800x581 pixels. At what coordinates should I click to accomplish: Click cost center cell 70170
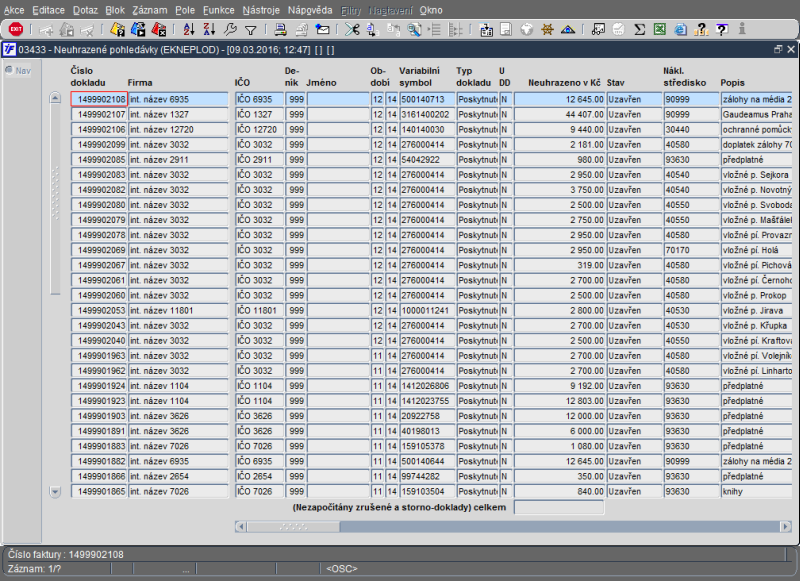pos(691,250)
